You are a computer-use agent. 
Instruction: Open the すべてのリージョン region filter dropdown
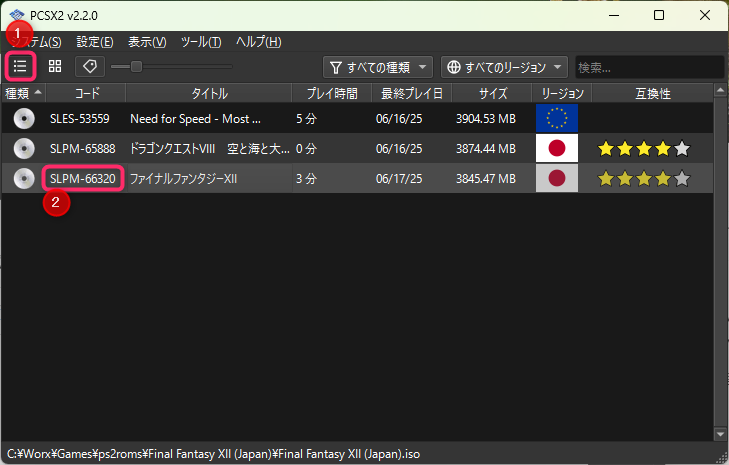pos(504,67)
